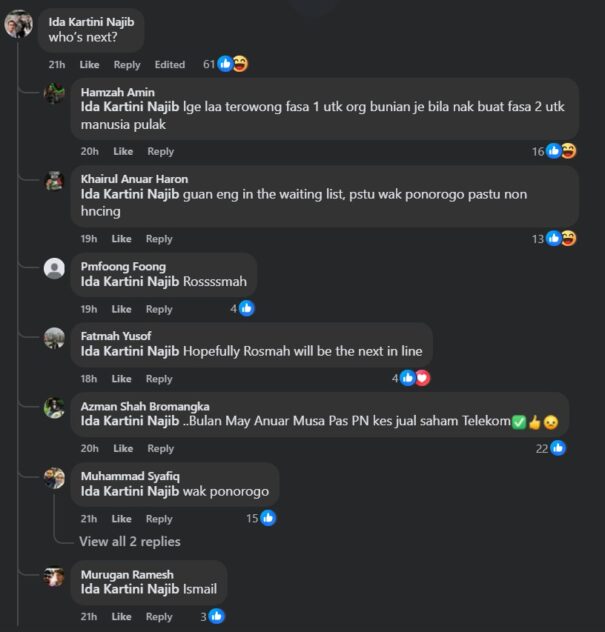Like Hamzah Amin's reply
This screenshot has height=632, width=605.
(x=123, y=152)
